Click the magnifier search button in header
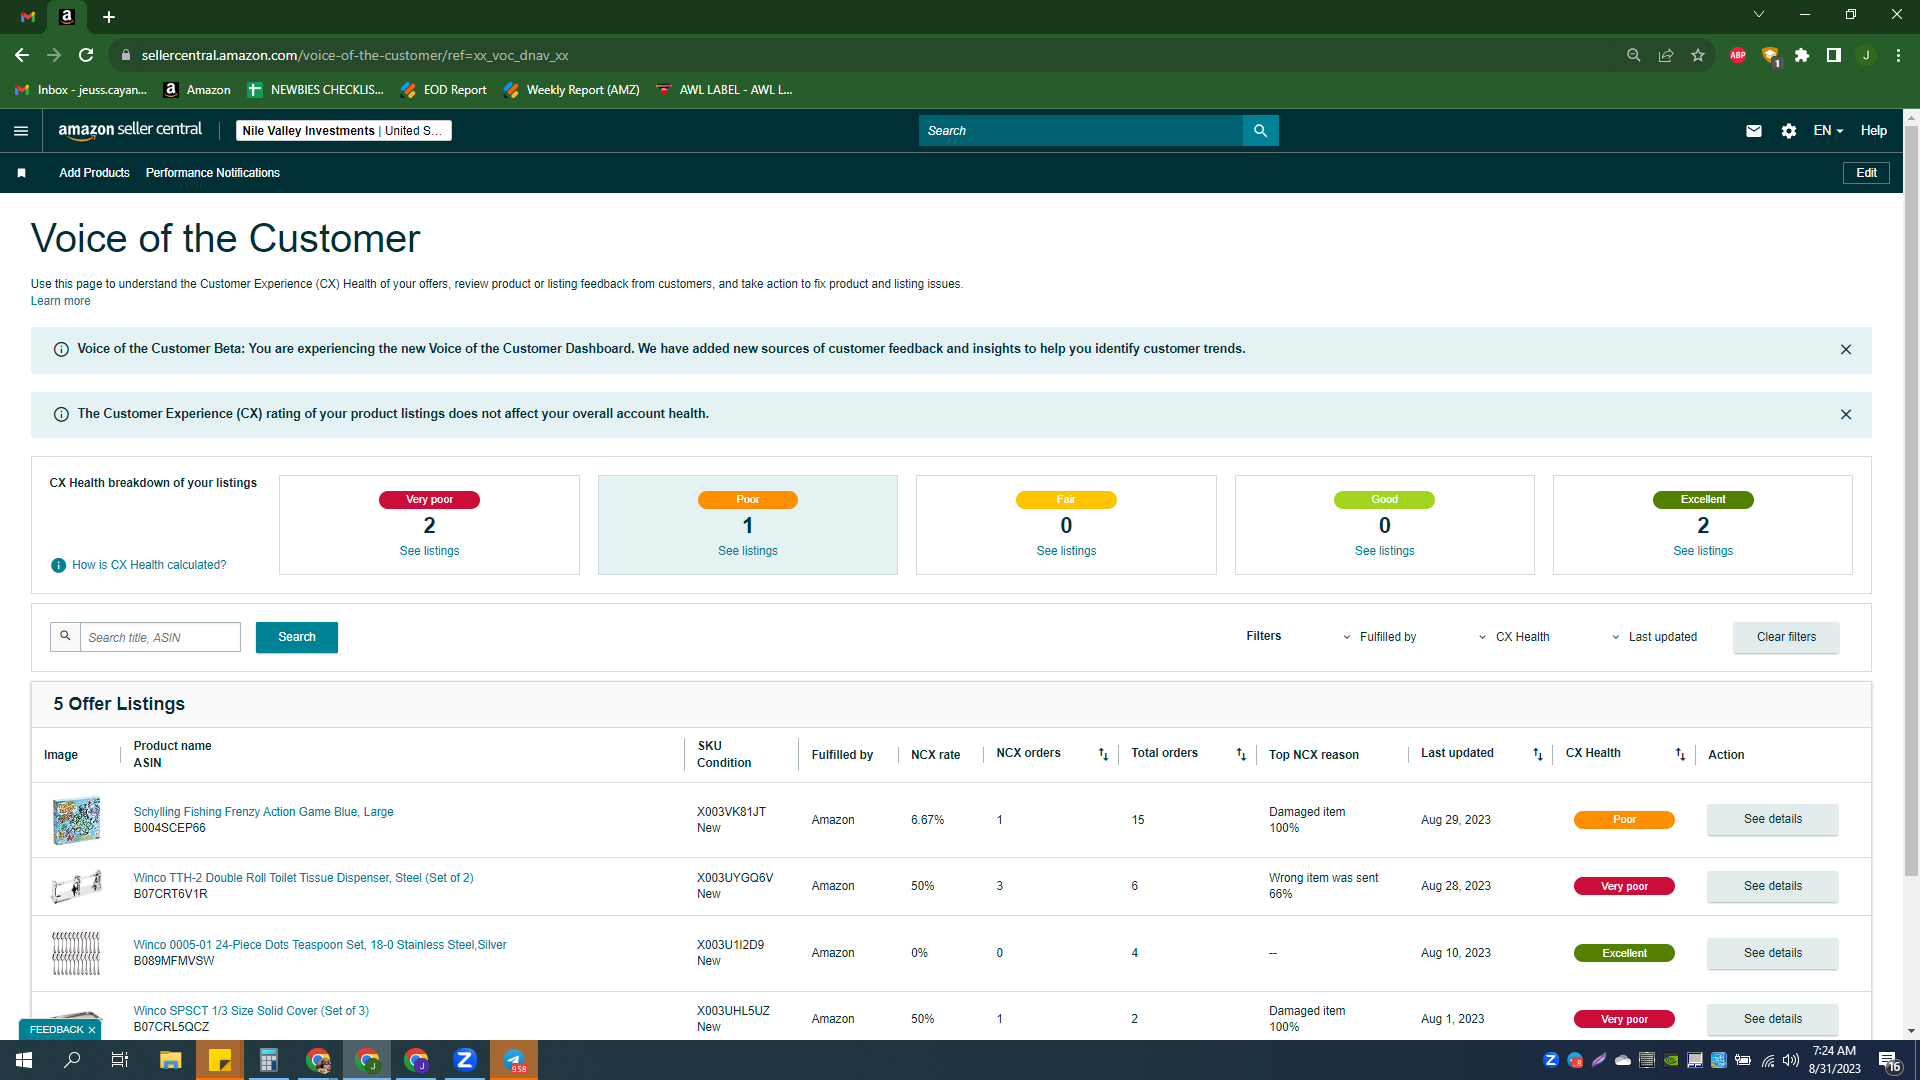The width and height of the screenshot is (1920, 1080). [1260, 131]
